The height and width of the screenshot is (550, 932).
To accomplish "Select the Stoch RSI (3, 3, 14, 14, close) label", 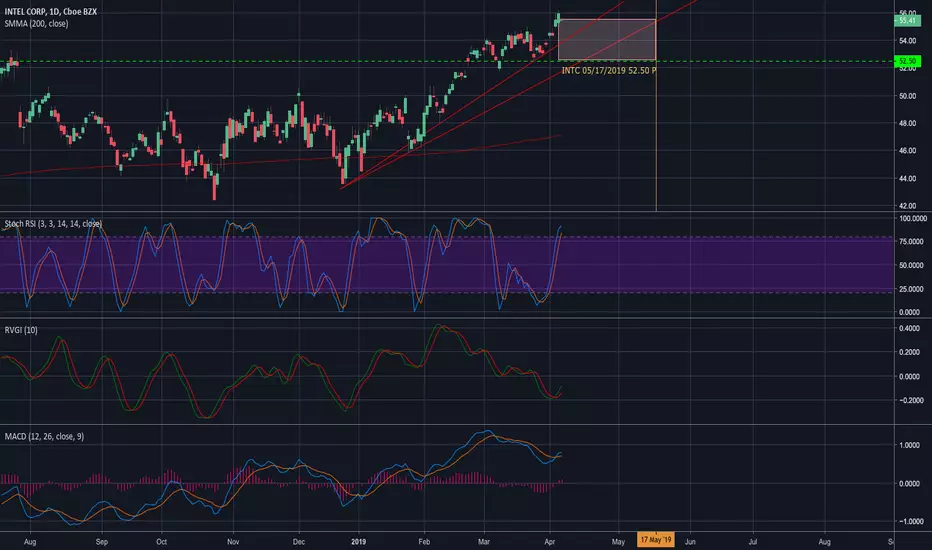I will point(53,224).
